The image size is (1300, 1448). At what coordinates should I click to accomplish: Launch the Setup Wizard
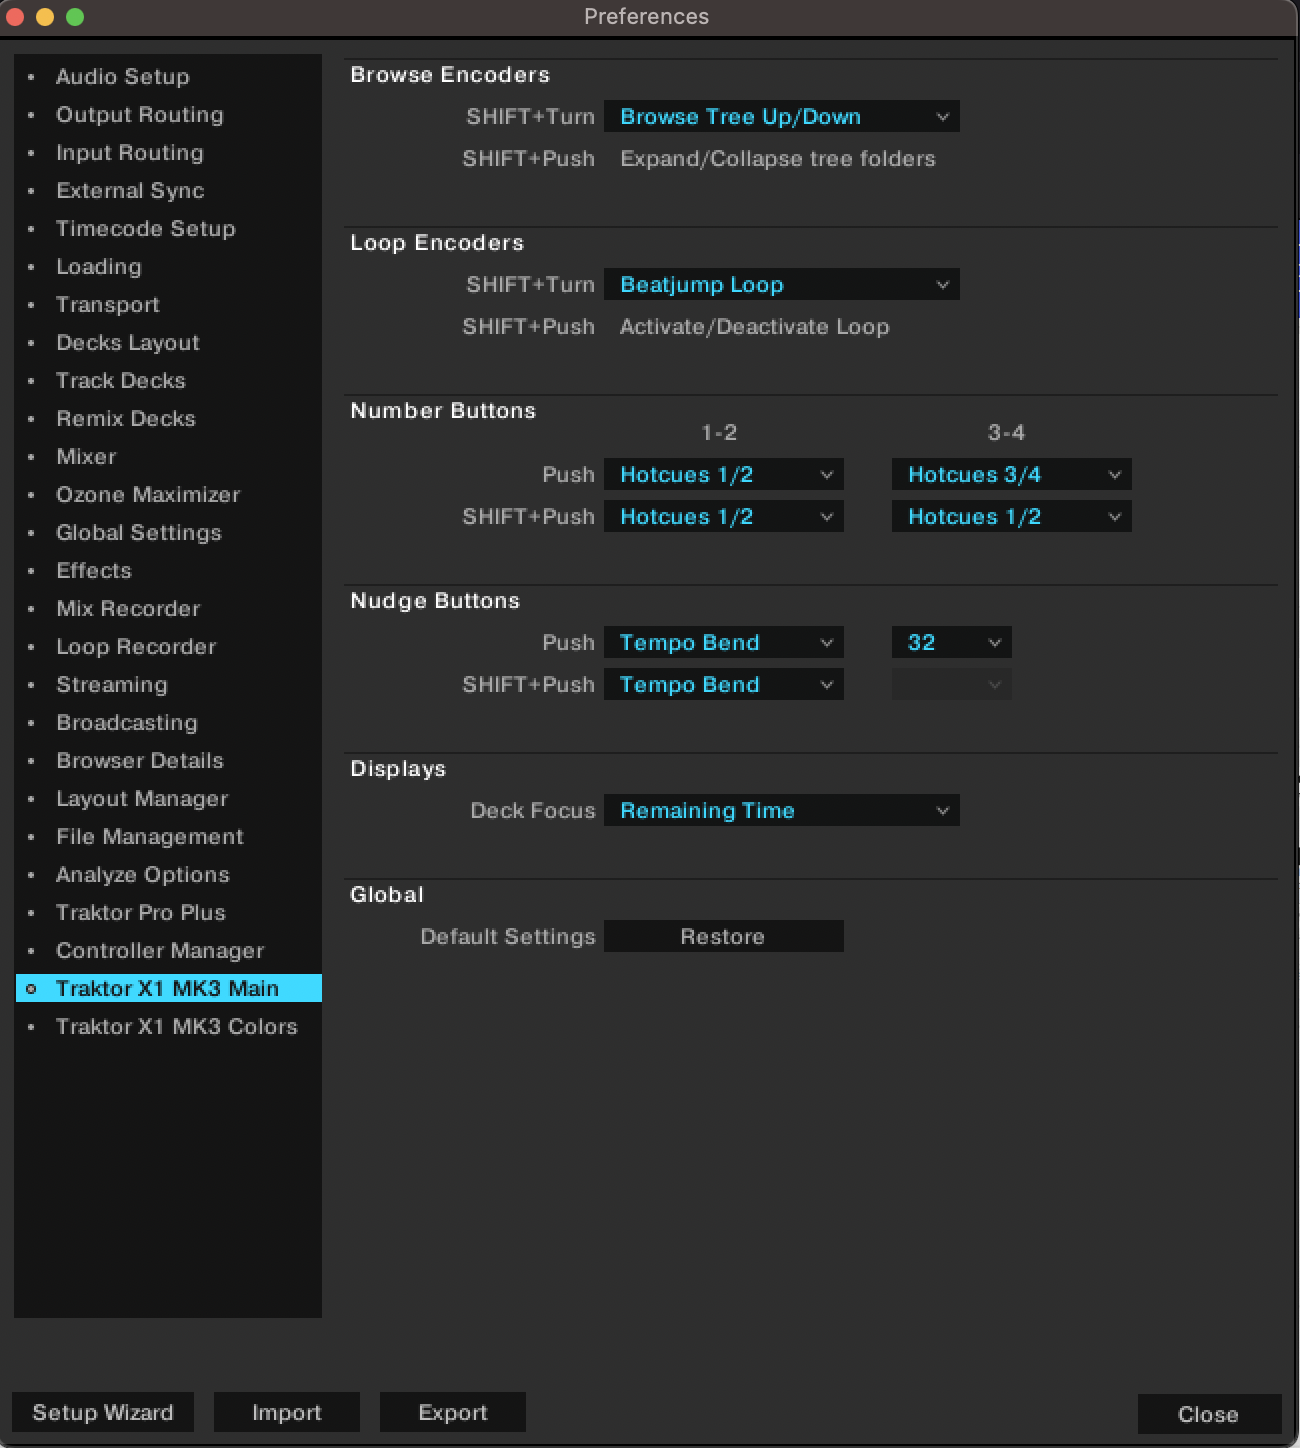pyautogui.click(x=102, y=1412)
